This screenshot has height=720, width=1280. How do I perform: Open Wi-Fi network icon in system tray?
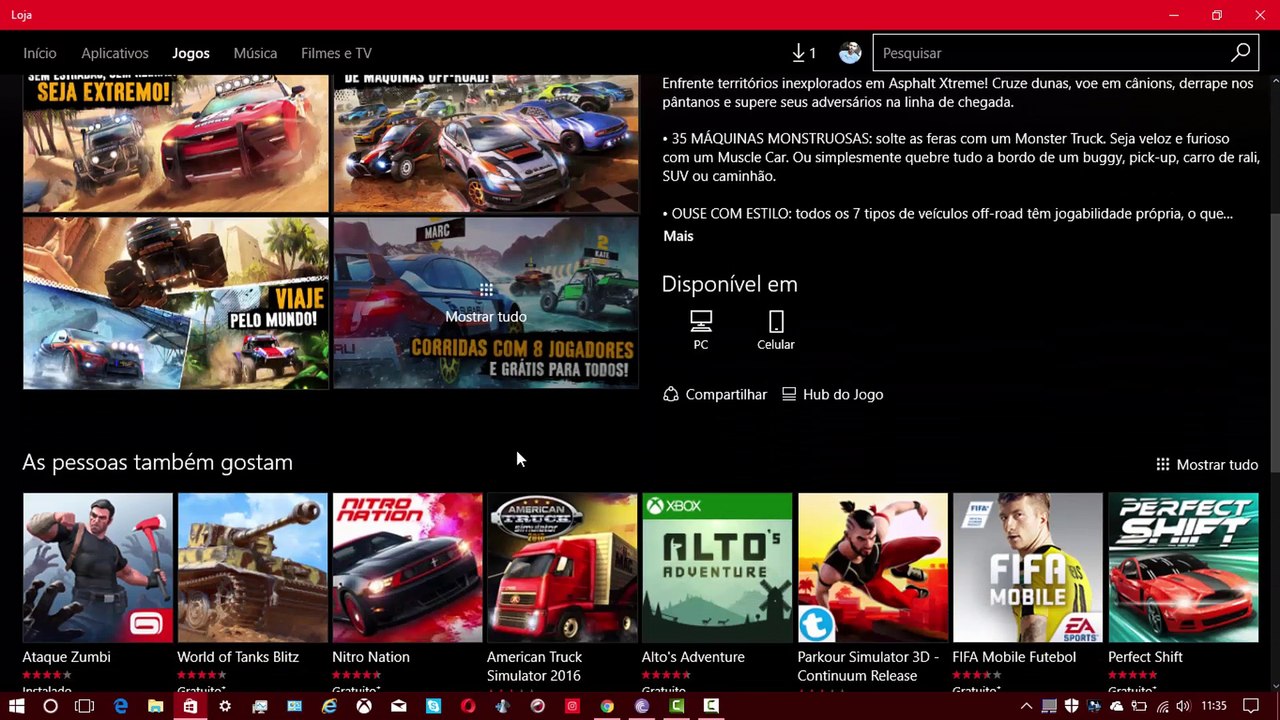1162,706
